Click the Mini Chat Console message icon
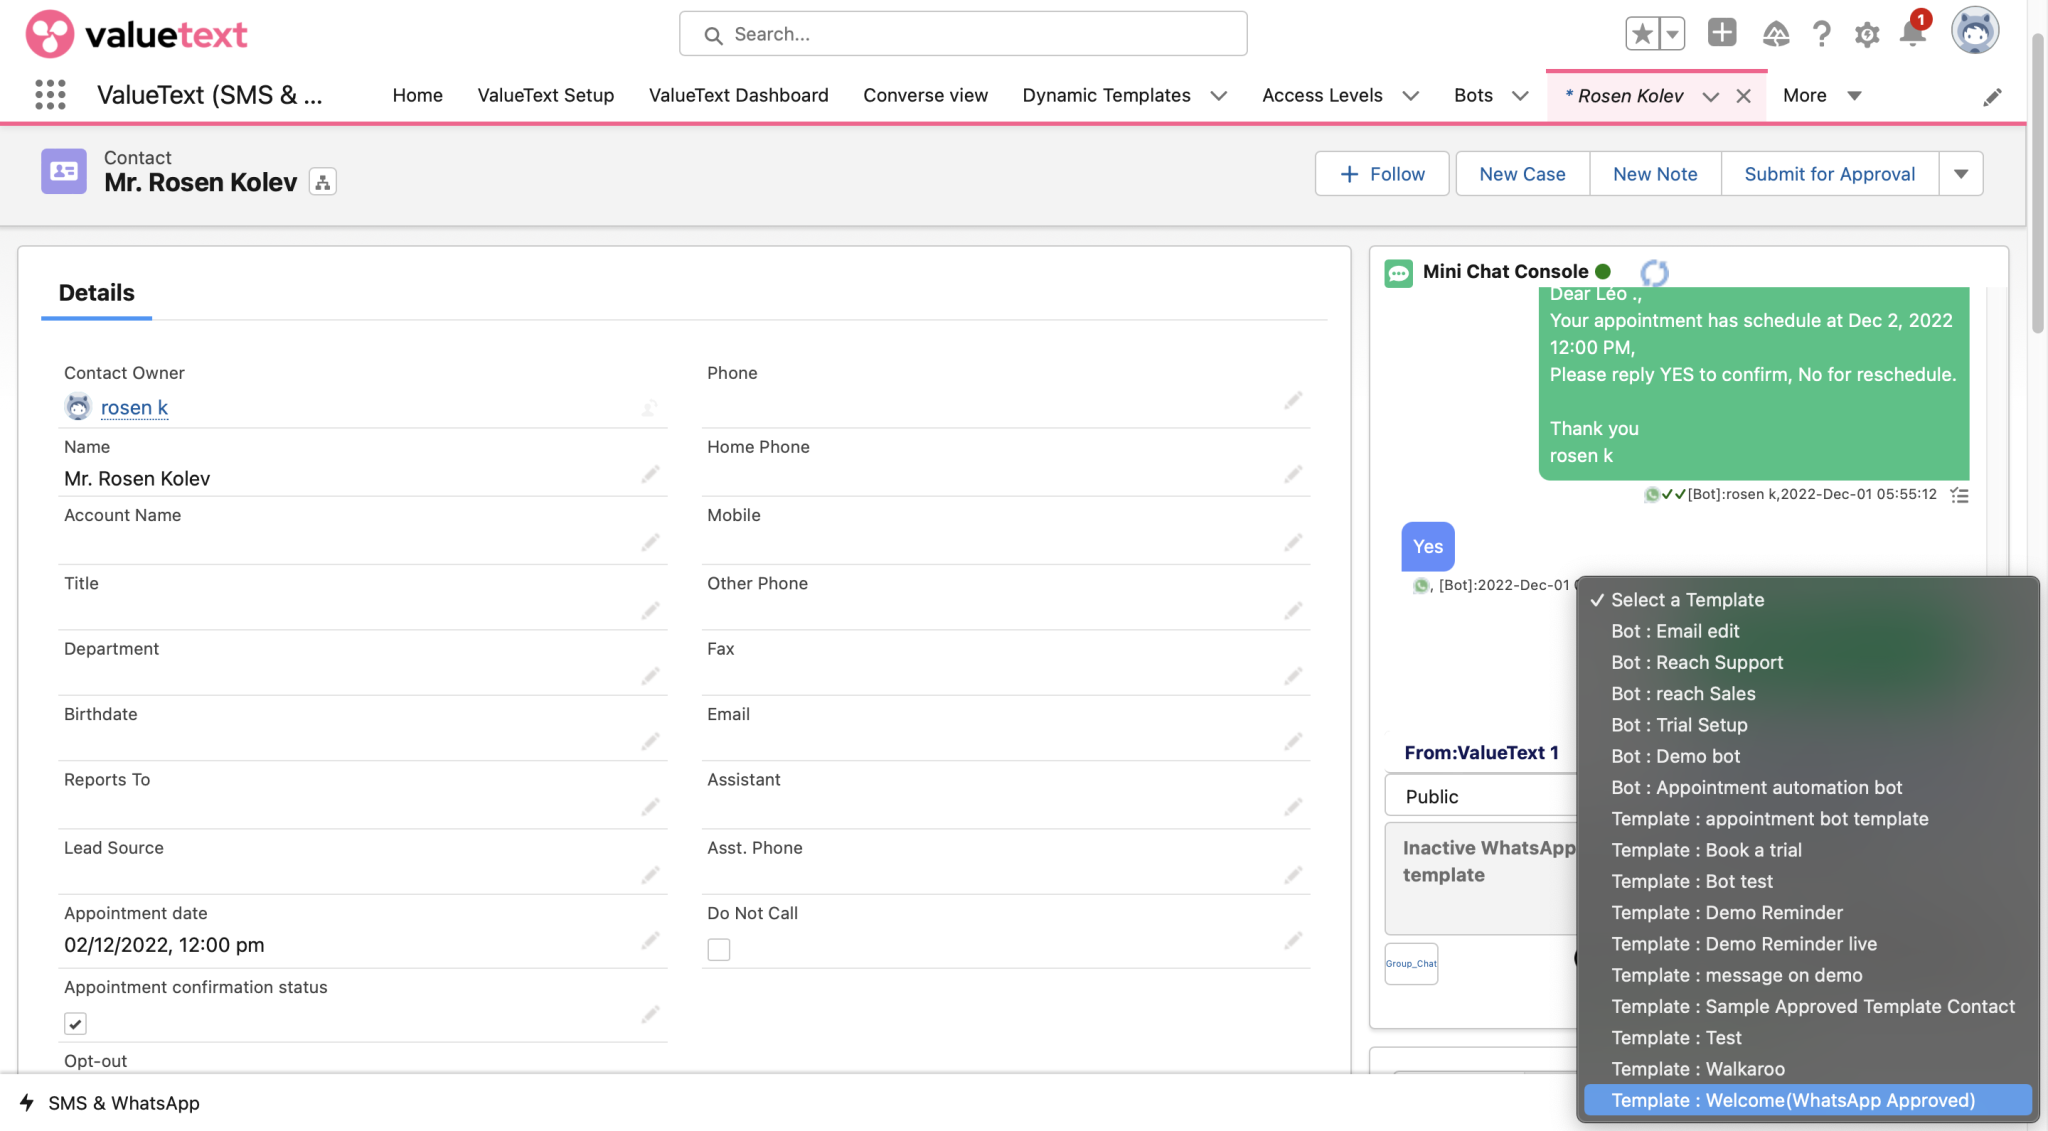2048x1131 pixels. pos(1398,273)
